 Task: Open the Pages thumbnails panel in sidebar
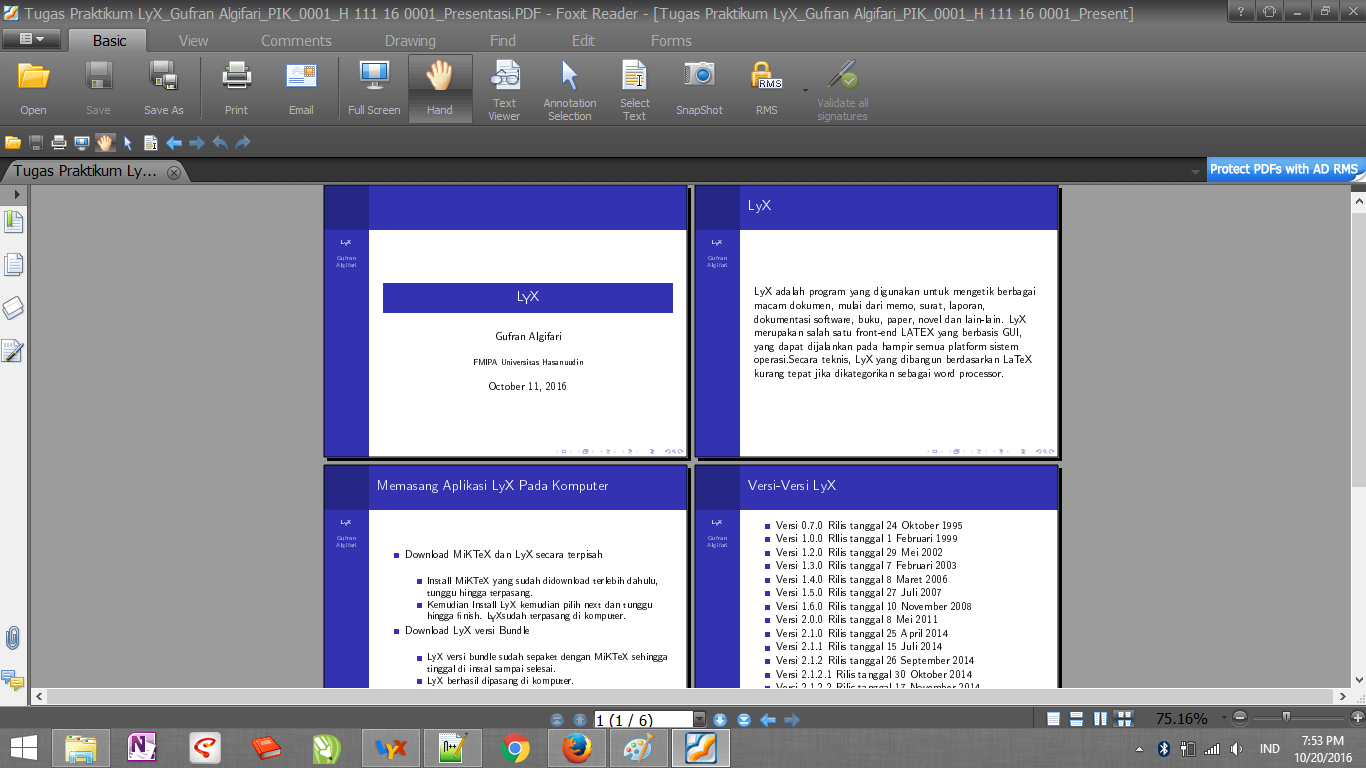[x=13, y=265]
